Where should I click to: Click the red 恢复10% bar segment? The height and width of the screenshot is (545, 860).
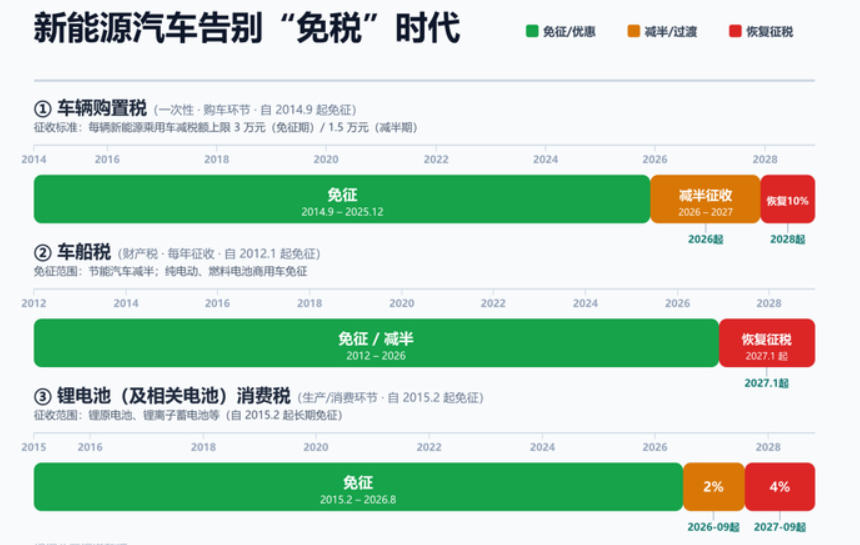tap(788, 199)
